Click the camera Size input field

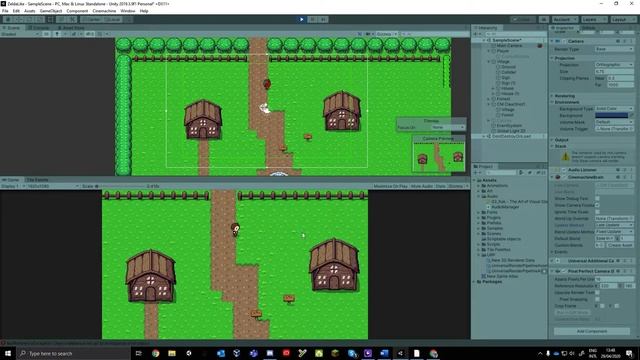coord(614,71)
